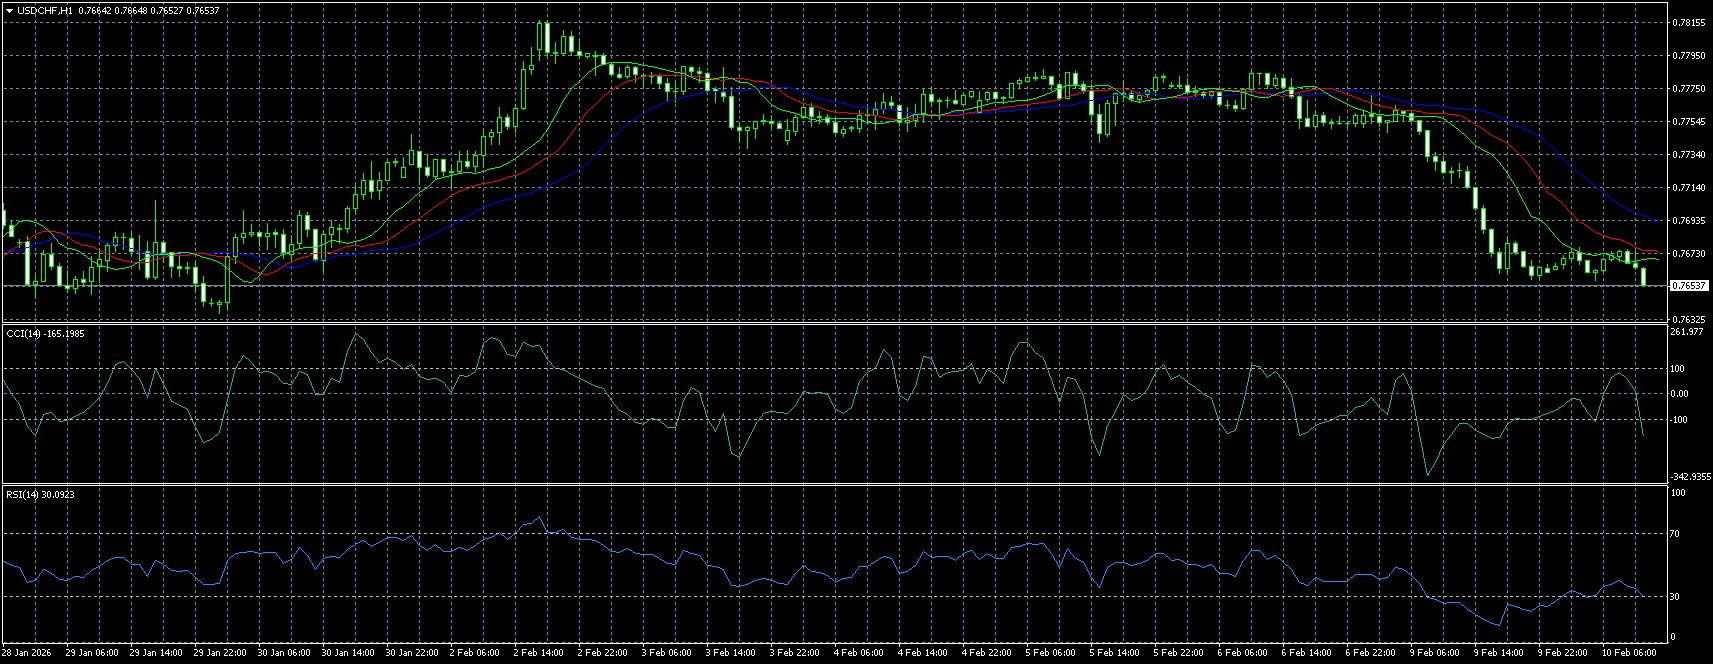This screenshot has height=664, width=1713.
Task: Click the 5 Feb 06:00 time label
Action: click(x=1050, y=653)
